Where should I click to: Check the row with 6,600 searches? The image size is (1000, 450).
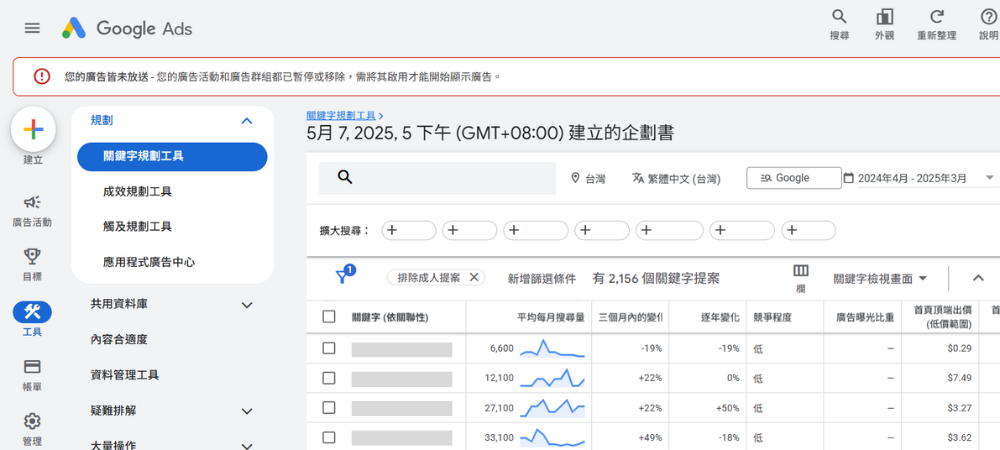click(329, 348)
